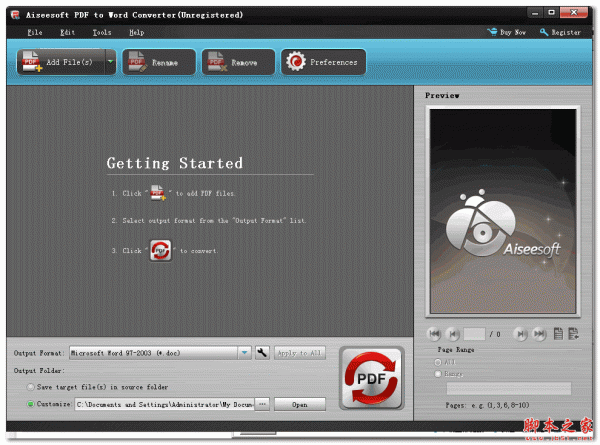The width and height of the screenshot is (600, 445).
Task: Start conversion with the large PDF button
Action: 371,378
